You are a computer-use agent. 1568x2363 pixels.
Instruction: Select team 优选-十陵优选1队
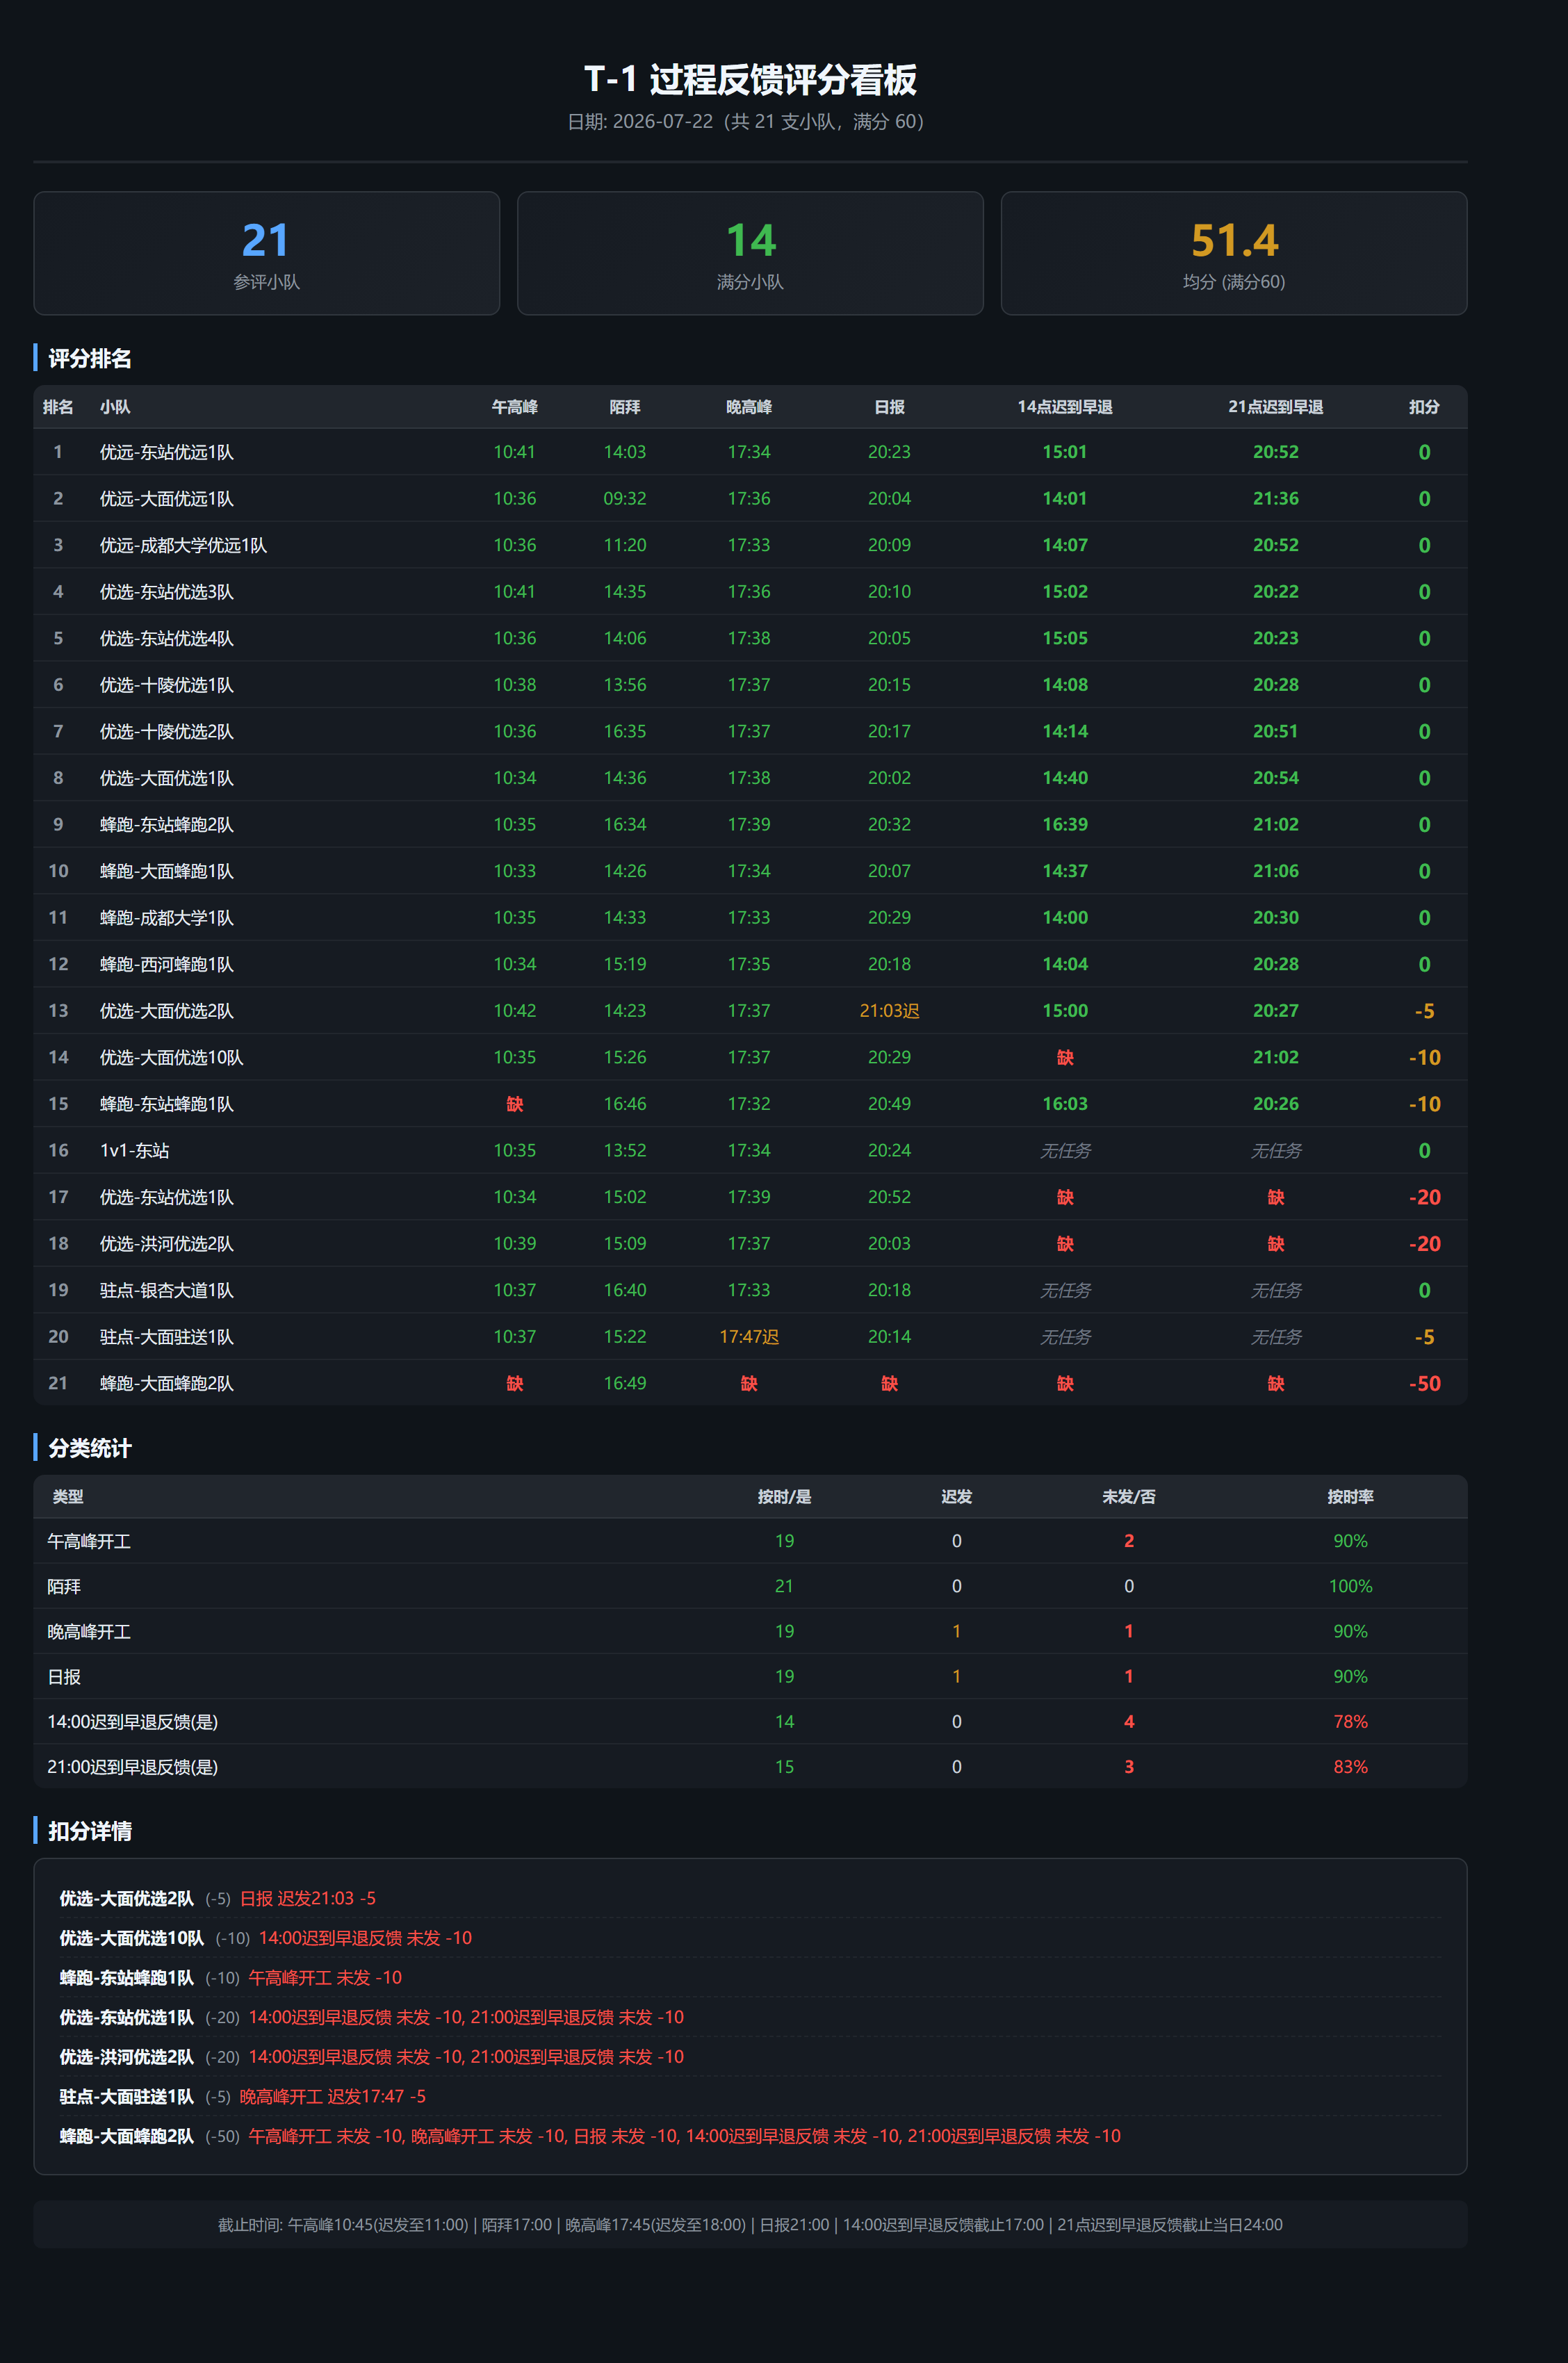[167, 685]
